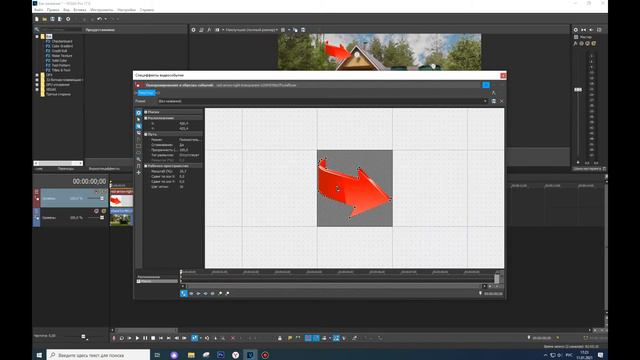Collapse the Рабочее пространство properties section
The image size is (640, 360).
146,166
